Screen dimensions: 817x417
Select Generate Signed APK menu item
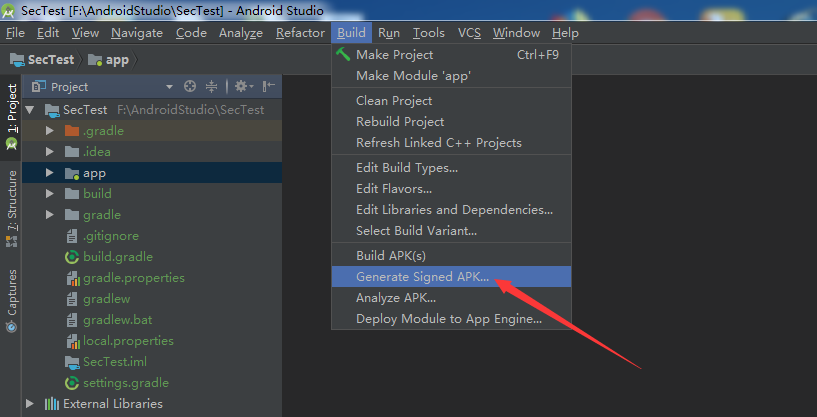coord(422,277)
